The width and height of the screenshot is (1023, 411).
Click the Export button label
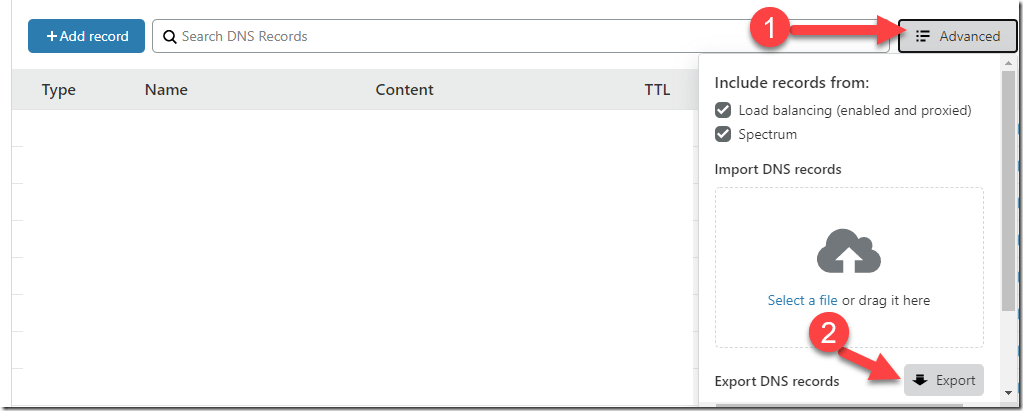tap(956, 380)
